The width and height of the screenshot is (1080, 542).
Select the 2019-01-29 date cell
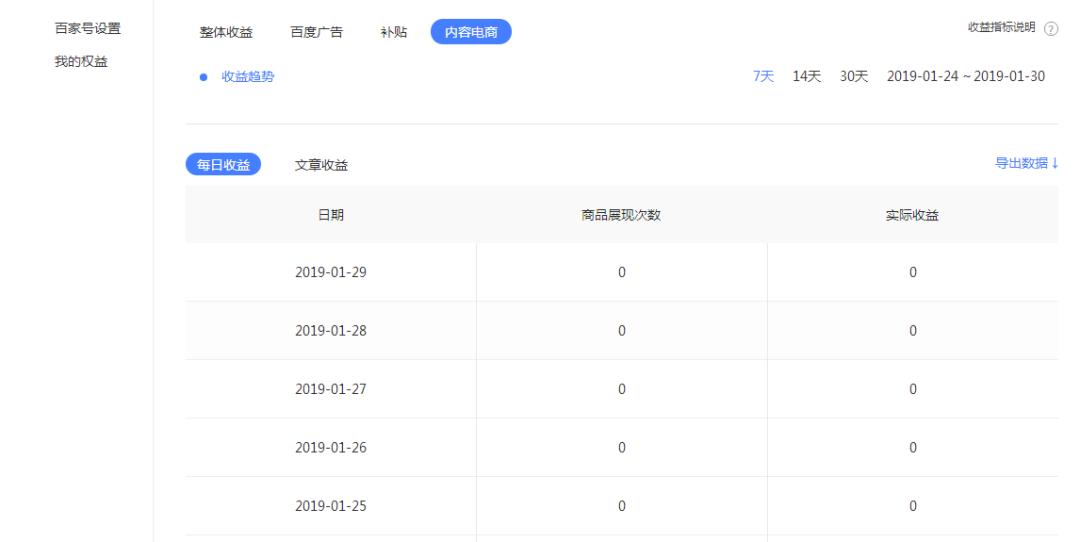331,272
